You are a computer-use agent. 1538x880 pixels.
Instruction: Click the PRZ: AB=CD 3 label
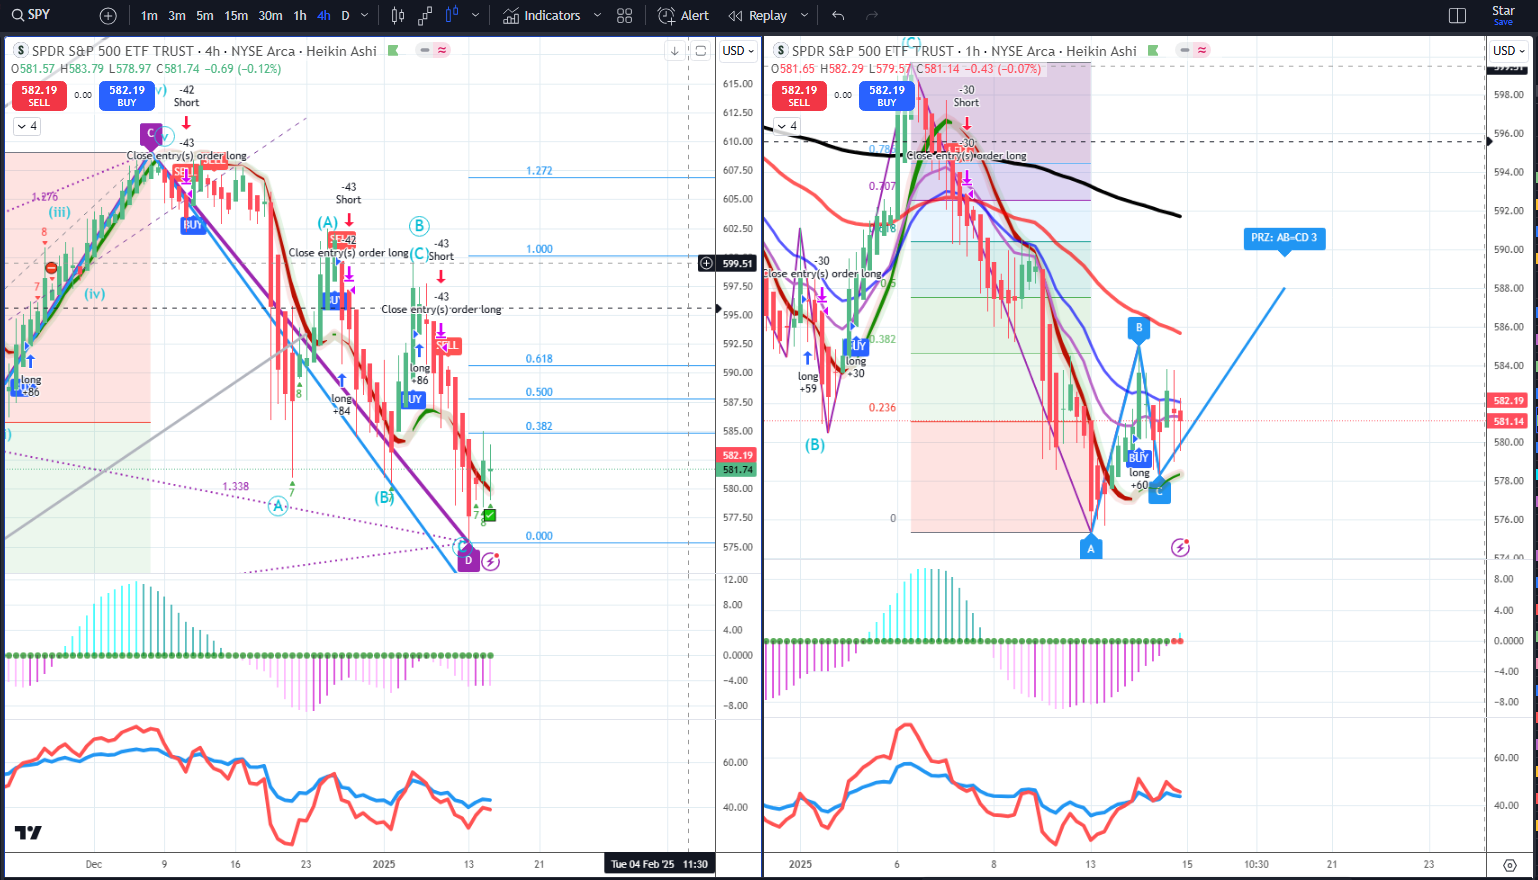(x=1285, y=238)
